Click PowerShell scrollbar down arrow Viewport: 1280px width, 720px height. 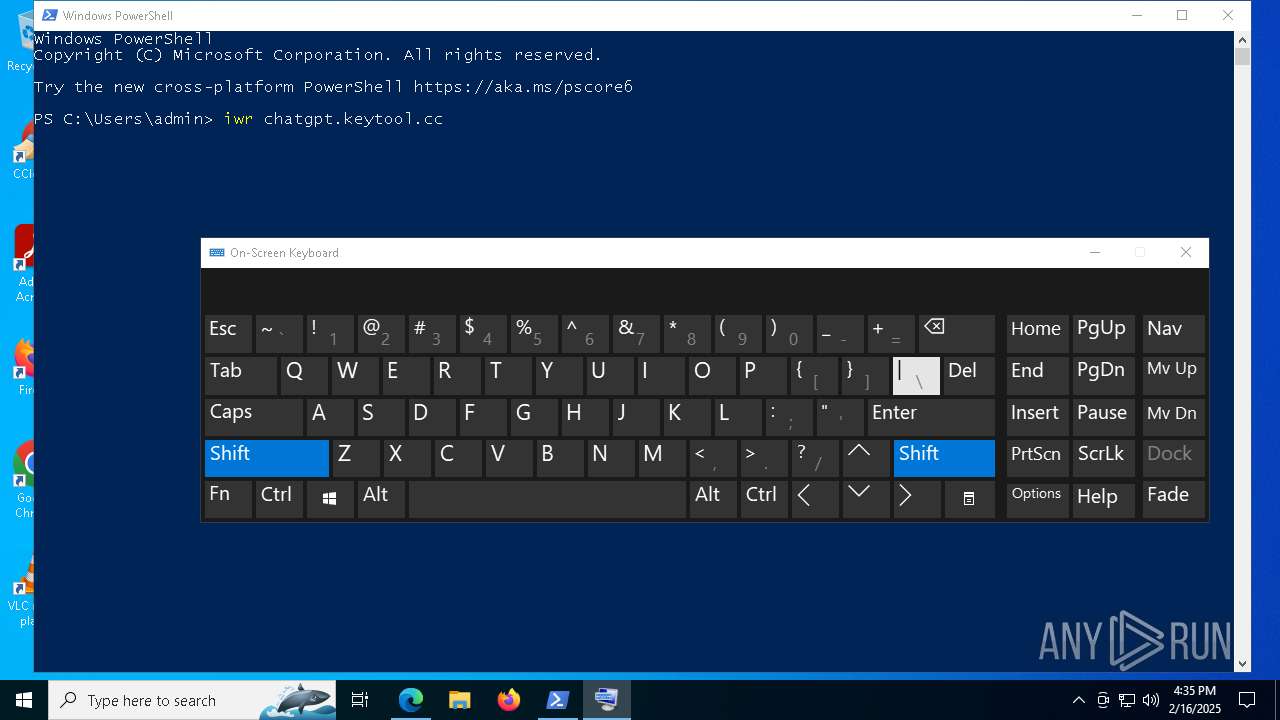1242,663
